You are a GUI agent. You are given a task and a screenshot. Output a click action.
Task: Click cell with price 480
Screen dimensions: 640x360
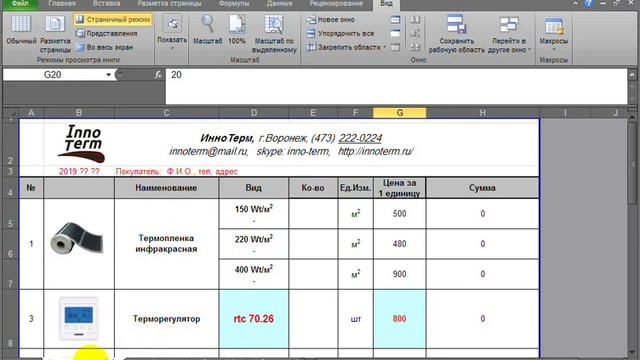[400, 244]
